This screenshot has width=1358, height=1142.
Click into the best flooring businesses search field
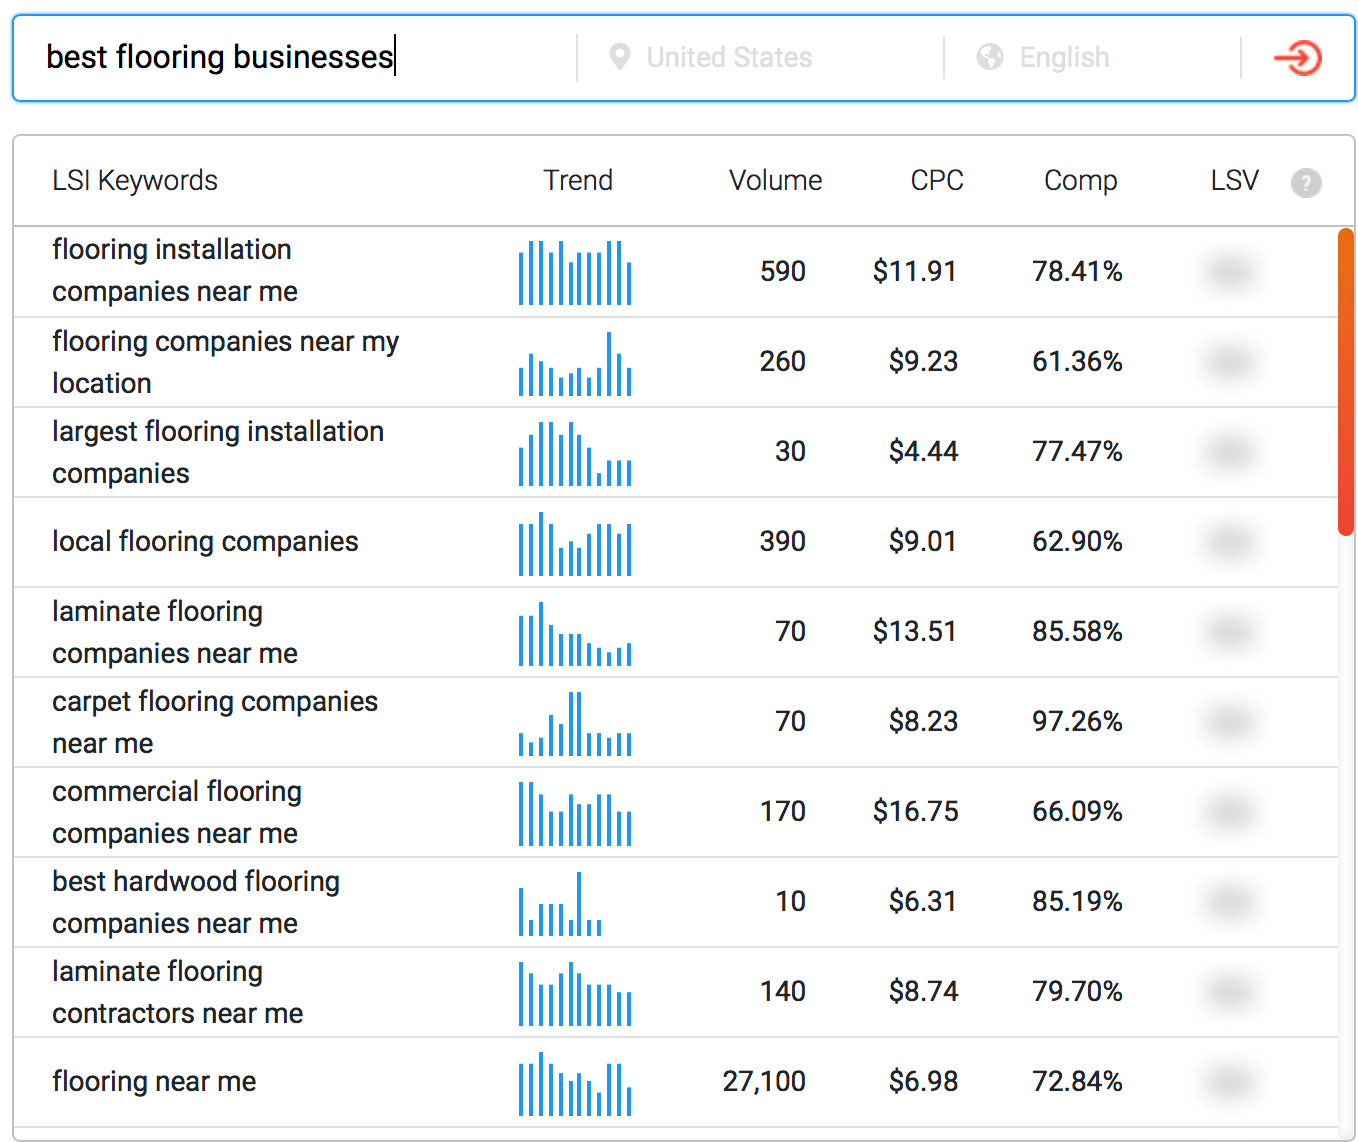(x=300, y=58)
